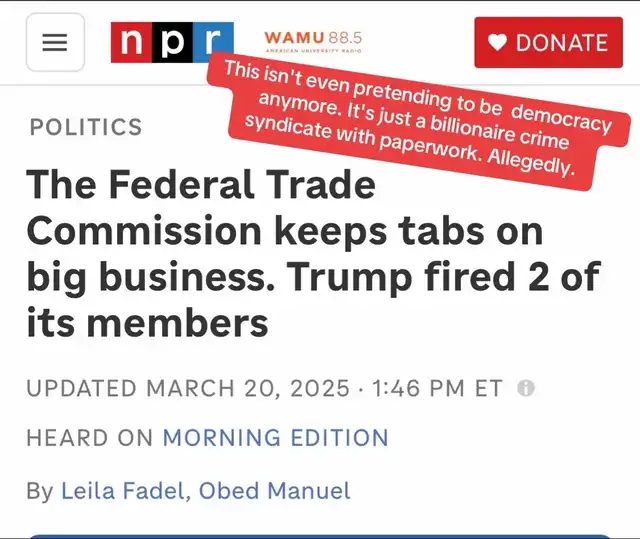The width and height of the screenshot is (640, 539).
Task: Click the DONATE button text
Action: [562, 43]
